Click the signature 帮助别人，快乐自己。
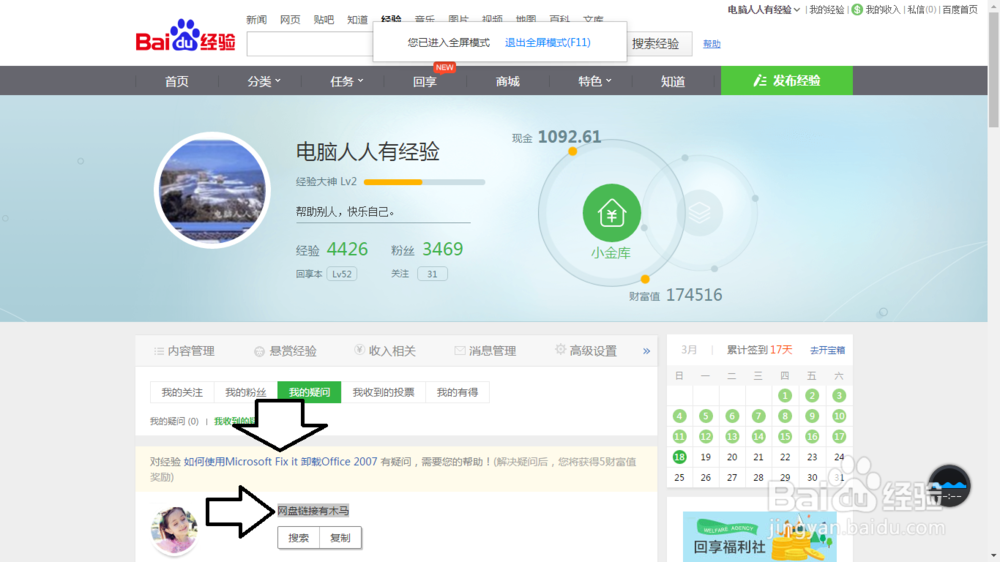Screen dimensions: 1000x562 coord(345,212)
